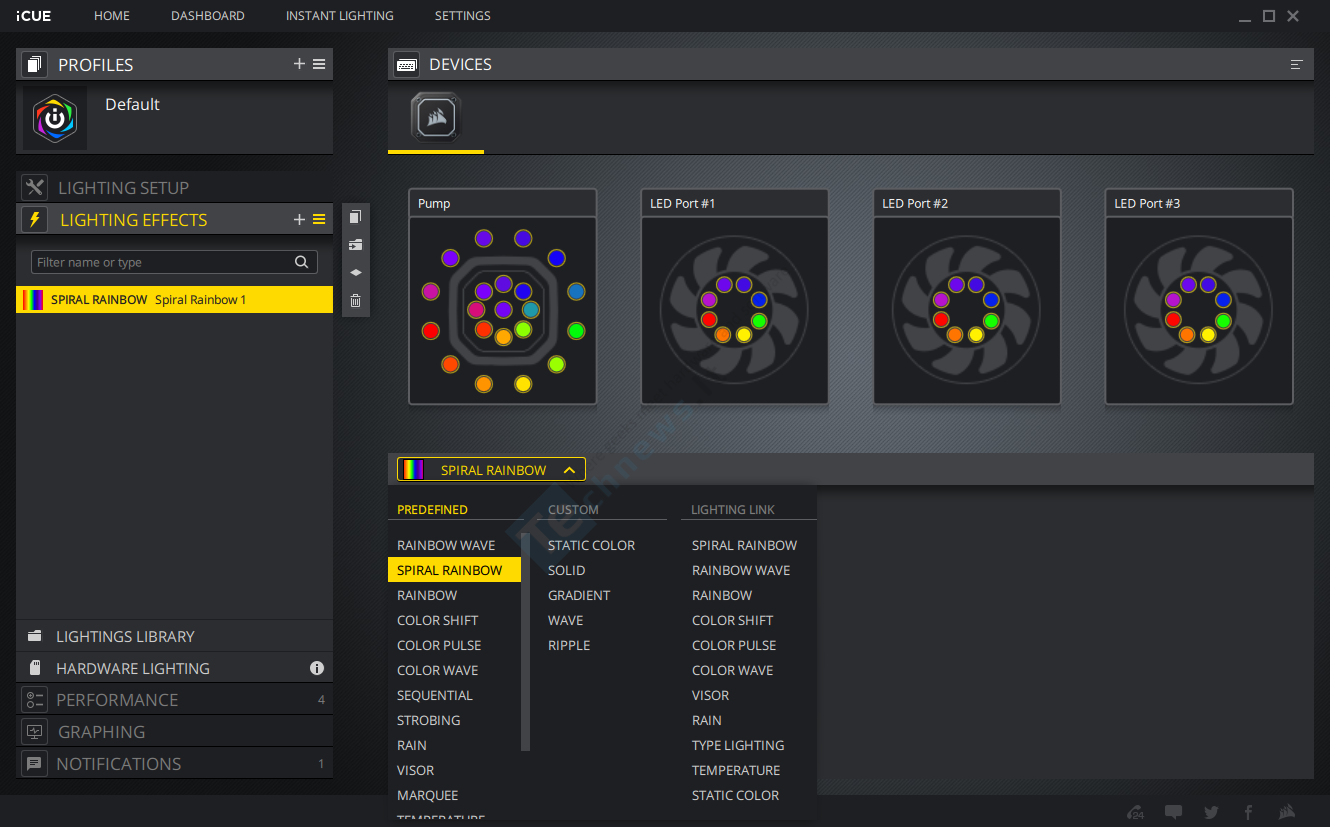Choose predefined Marquee effect
The width and height of the screenshot is (1330, 827).
(x=428, y=795)
